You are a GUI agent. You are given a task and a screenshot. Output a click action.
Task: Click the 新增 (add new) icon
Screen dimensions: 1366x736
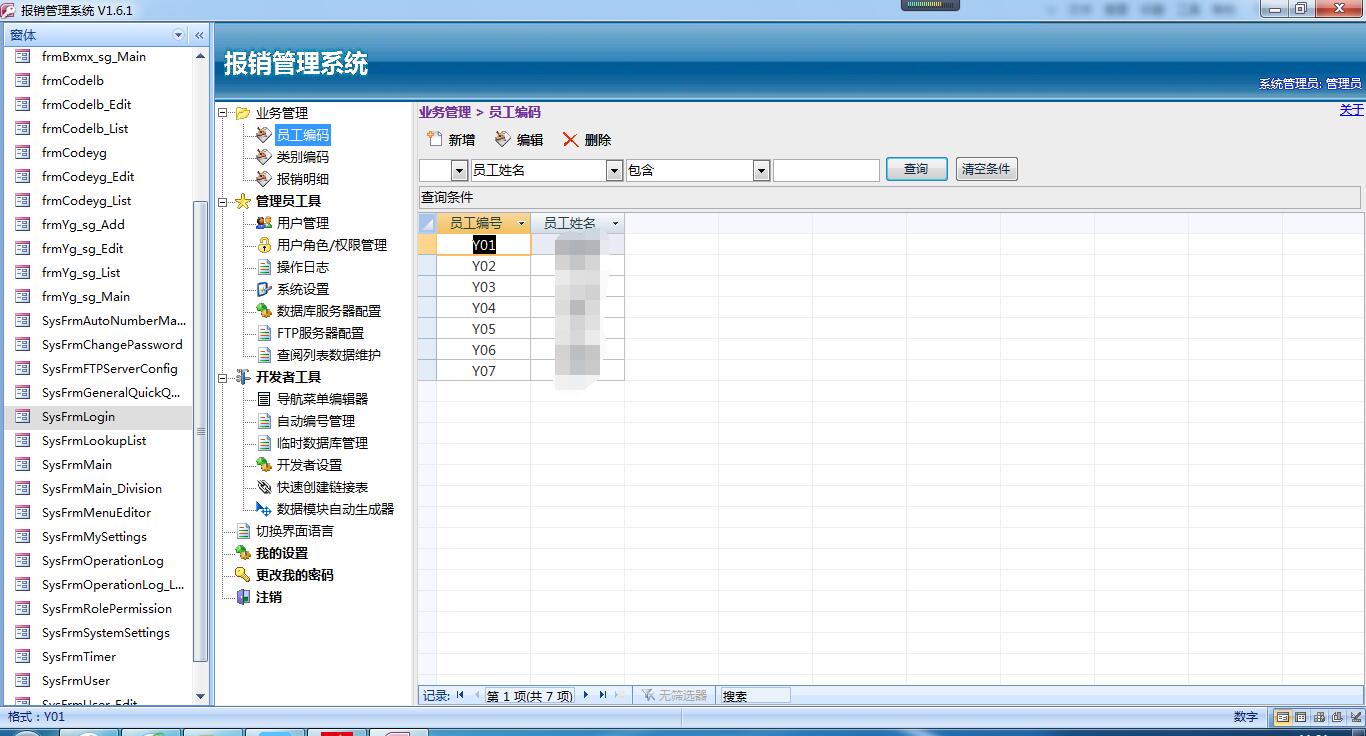click(x=434, y=139)
